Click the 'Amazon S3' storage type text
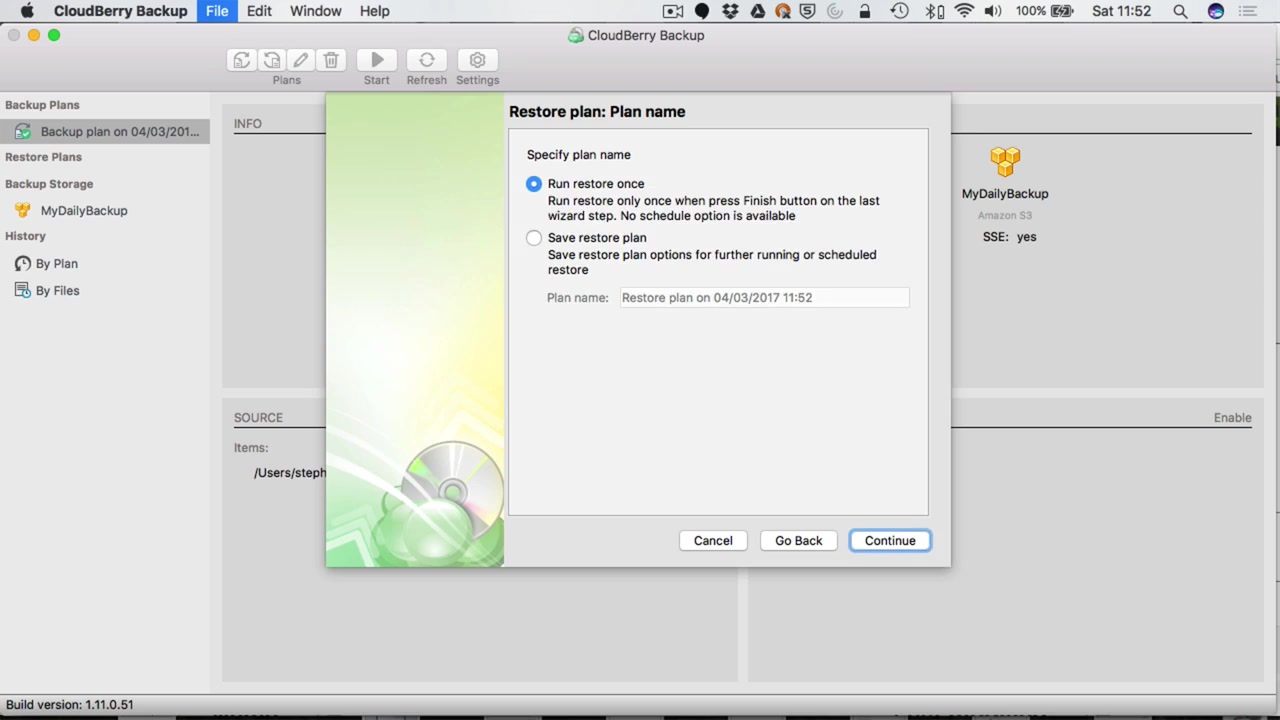The image size is (1280, 720). pos(1005,215)
